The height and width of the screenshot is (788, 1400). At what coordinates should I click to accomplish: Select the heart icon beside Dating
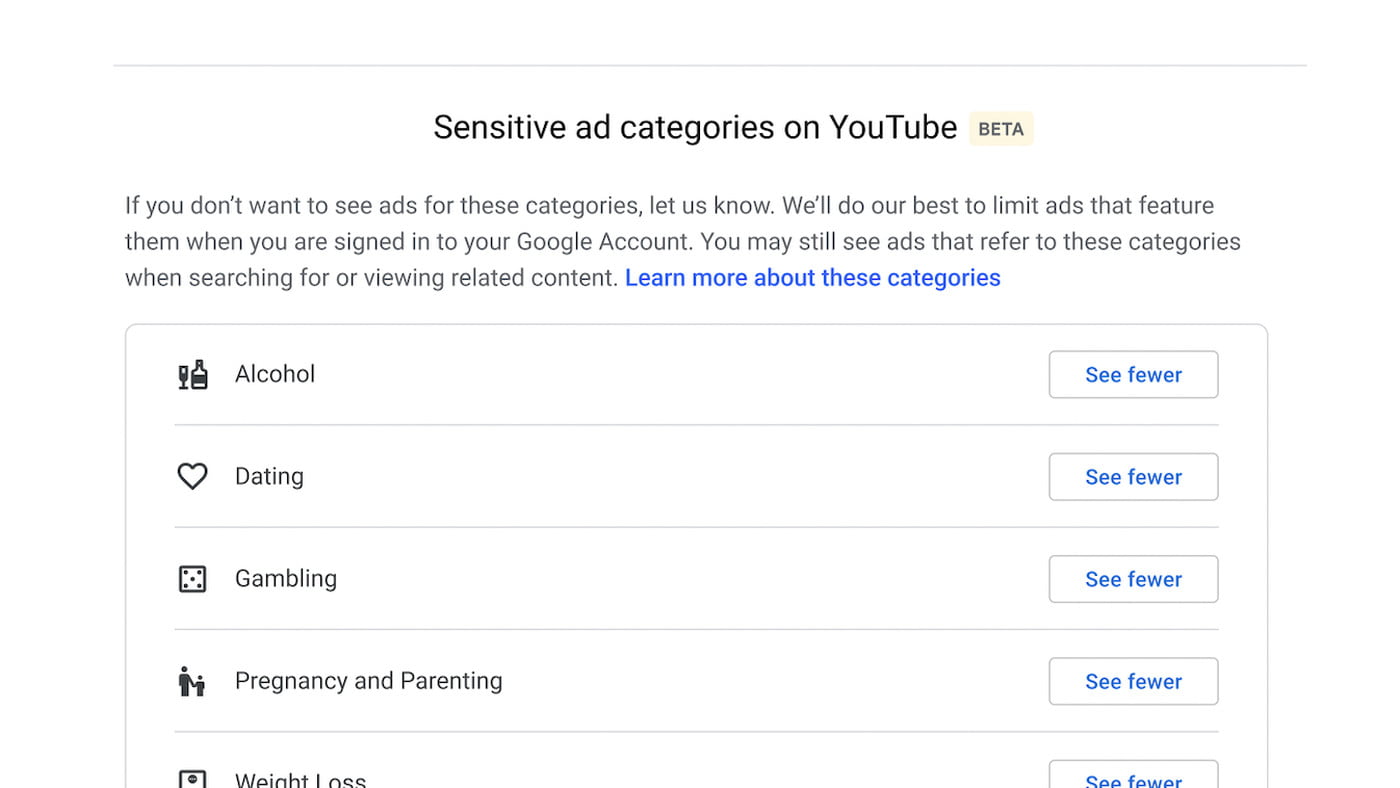[x=192, y=476]
